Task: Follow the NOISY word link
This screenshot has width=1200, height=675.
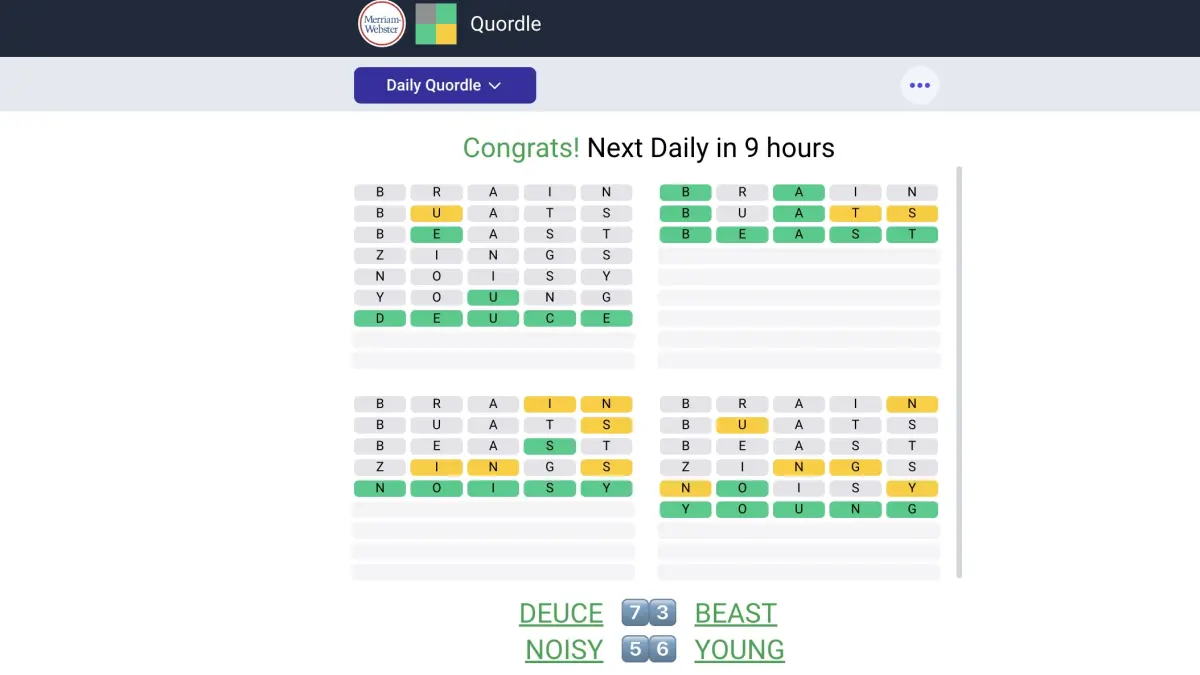Action: [564, 649]
